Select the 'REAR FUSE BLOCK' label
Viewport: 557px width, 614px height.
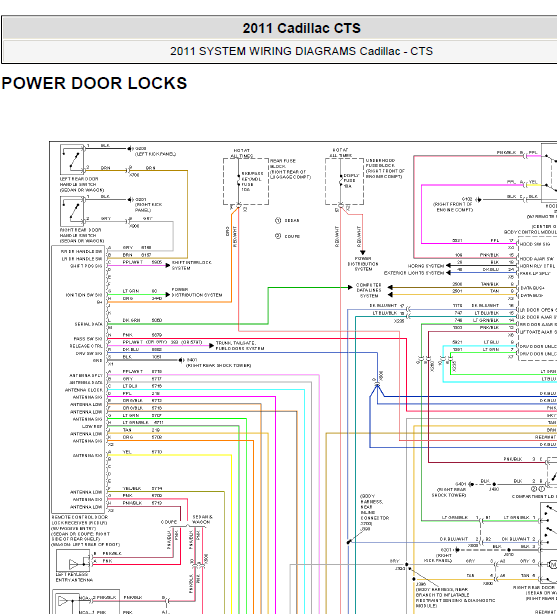290,169
